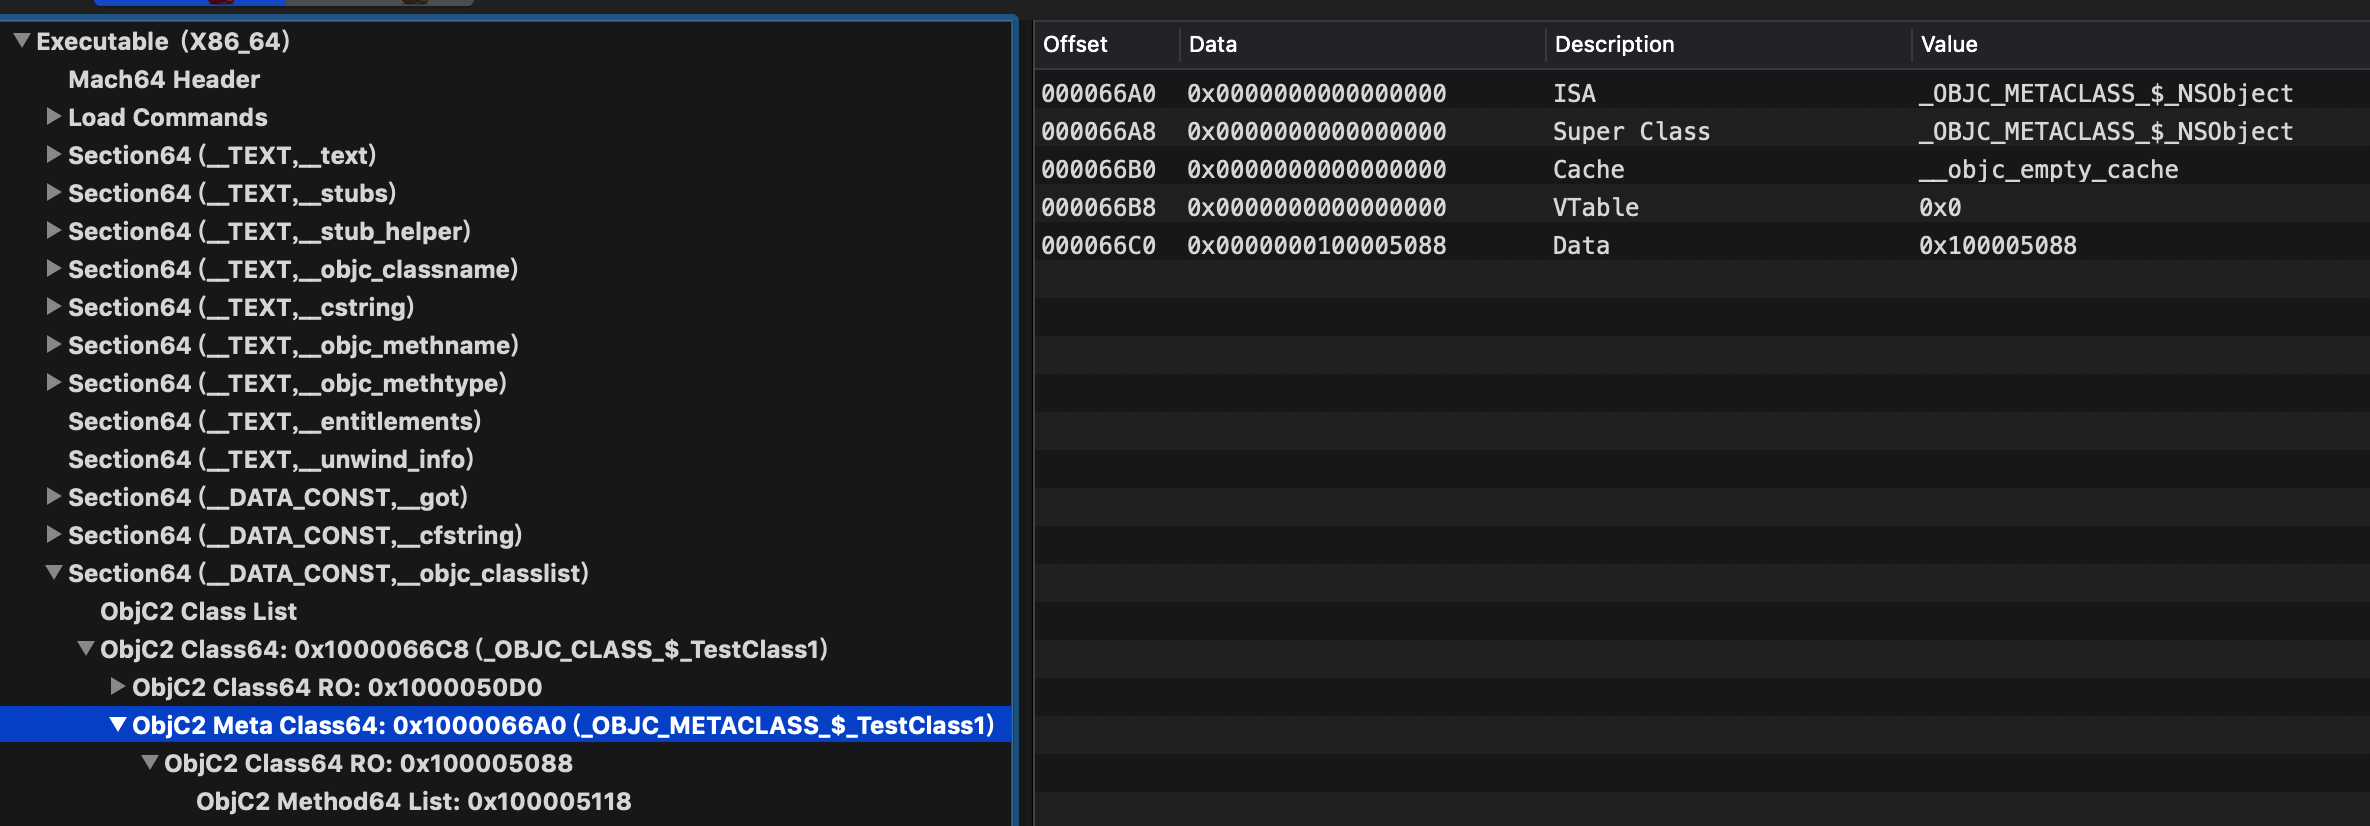Expand Section64 (__DATA_CONST,__got) triangle
2370x826 pixels.
(54, 497)
